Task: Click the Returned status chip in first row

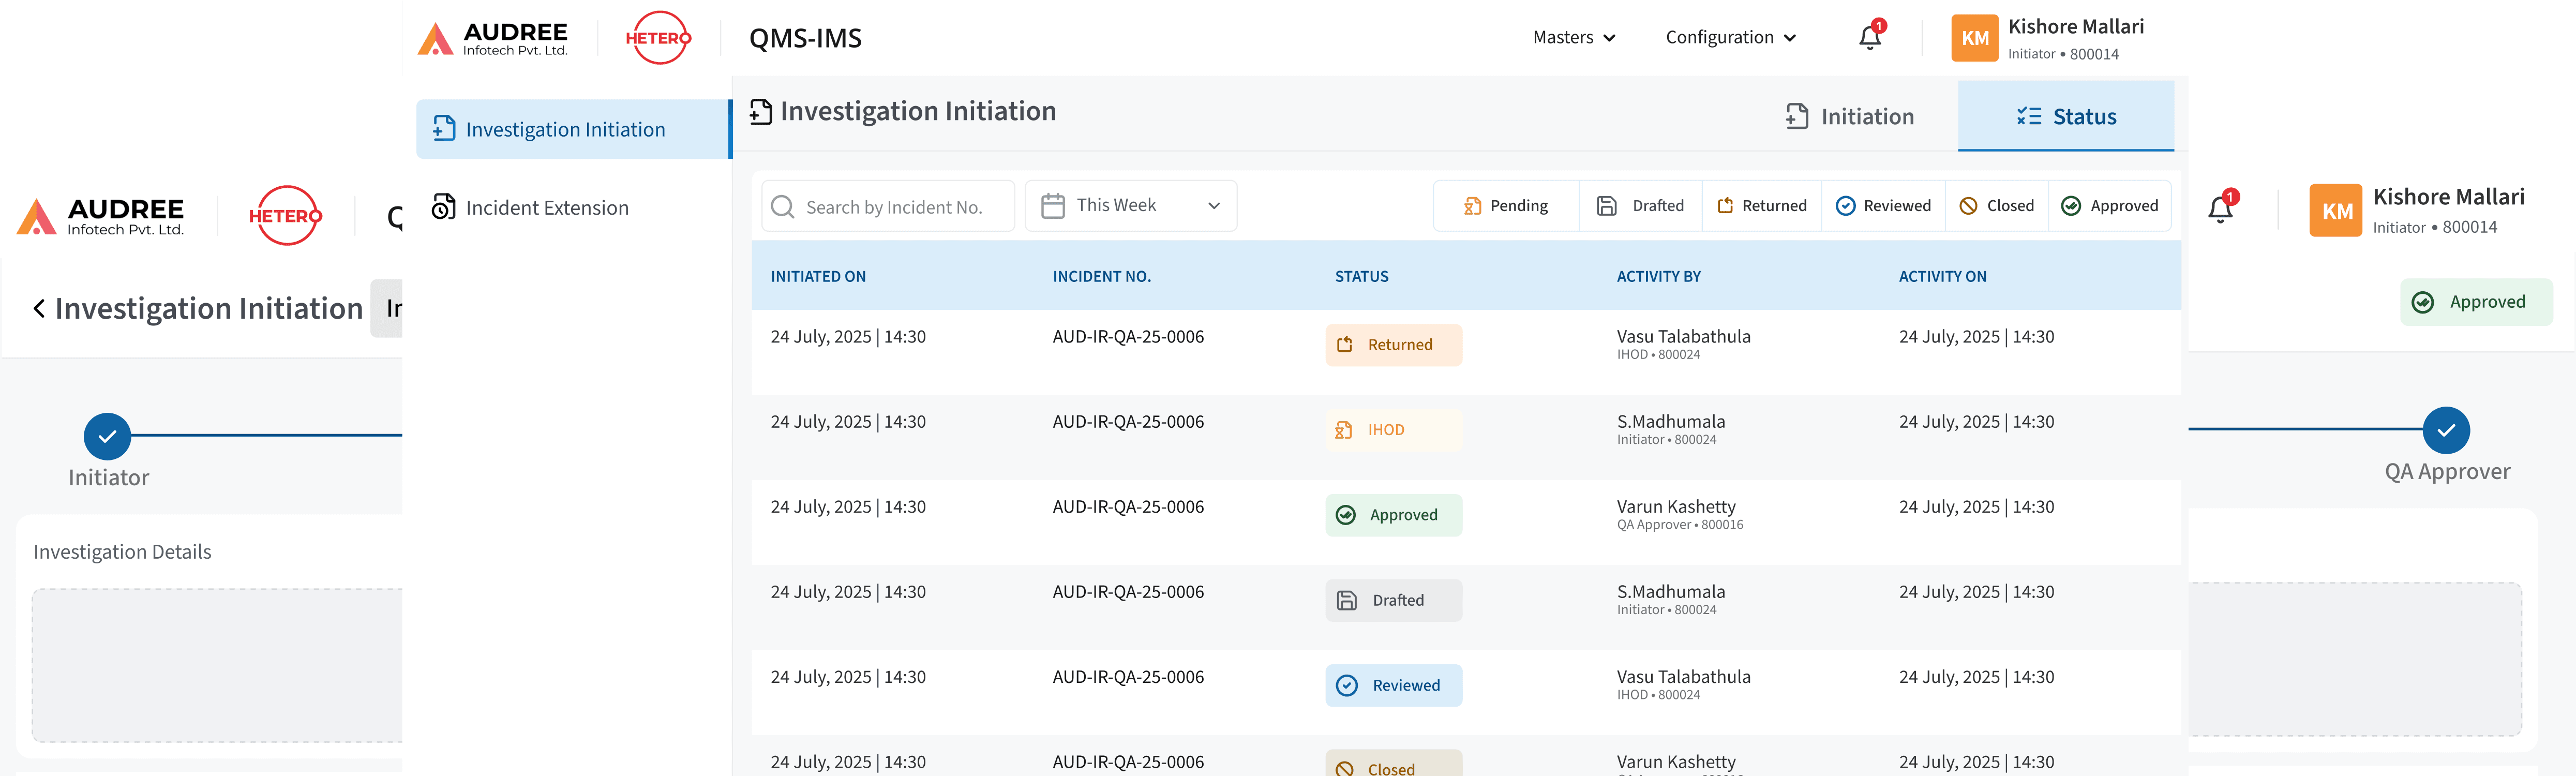Action: (1393, 344)
